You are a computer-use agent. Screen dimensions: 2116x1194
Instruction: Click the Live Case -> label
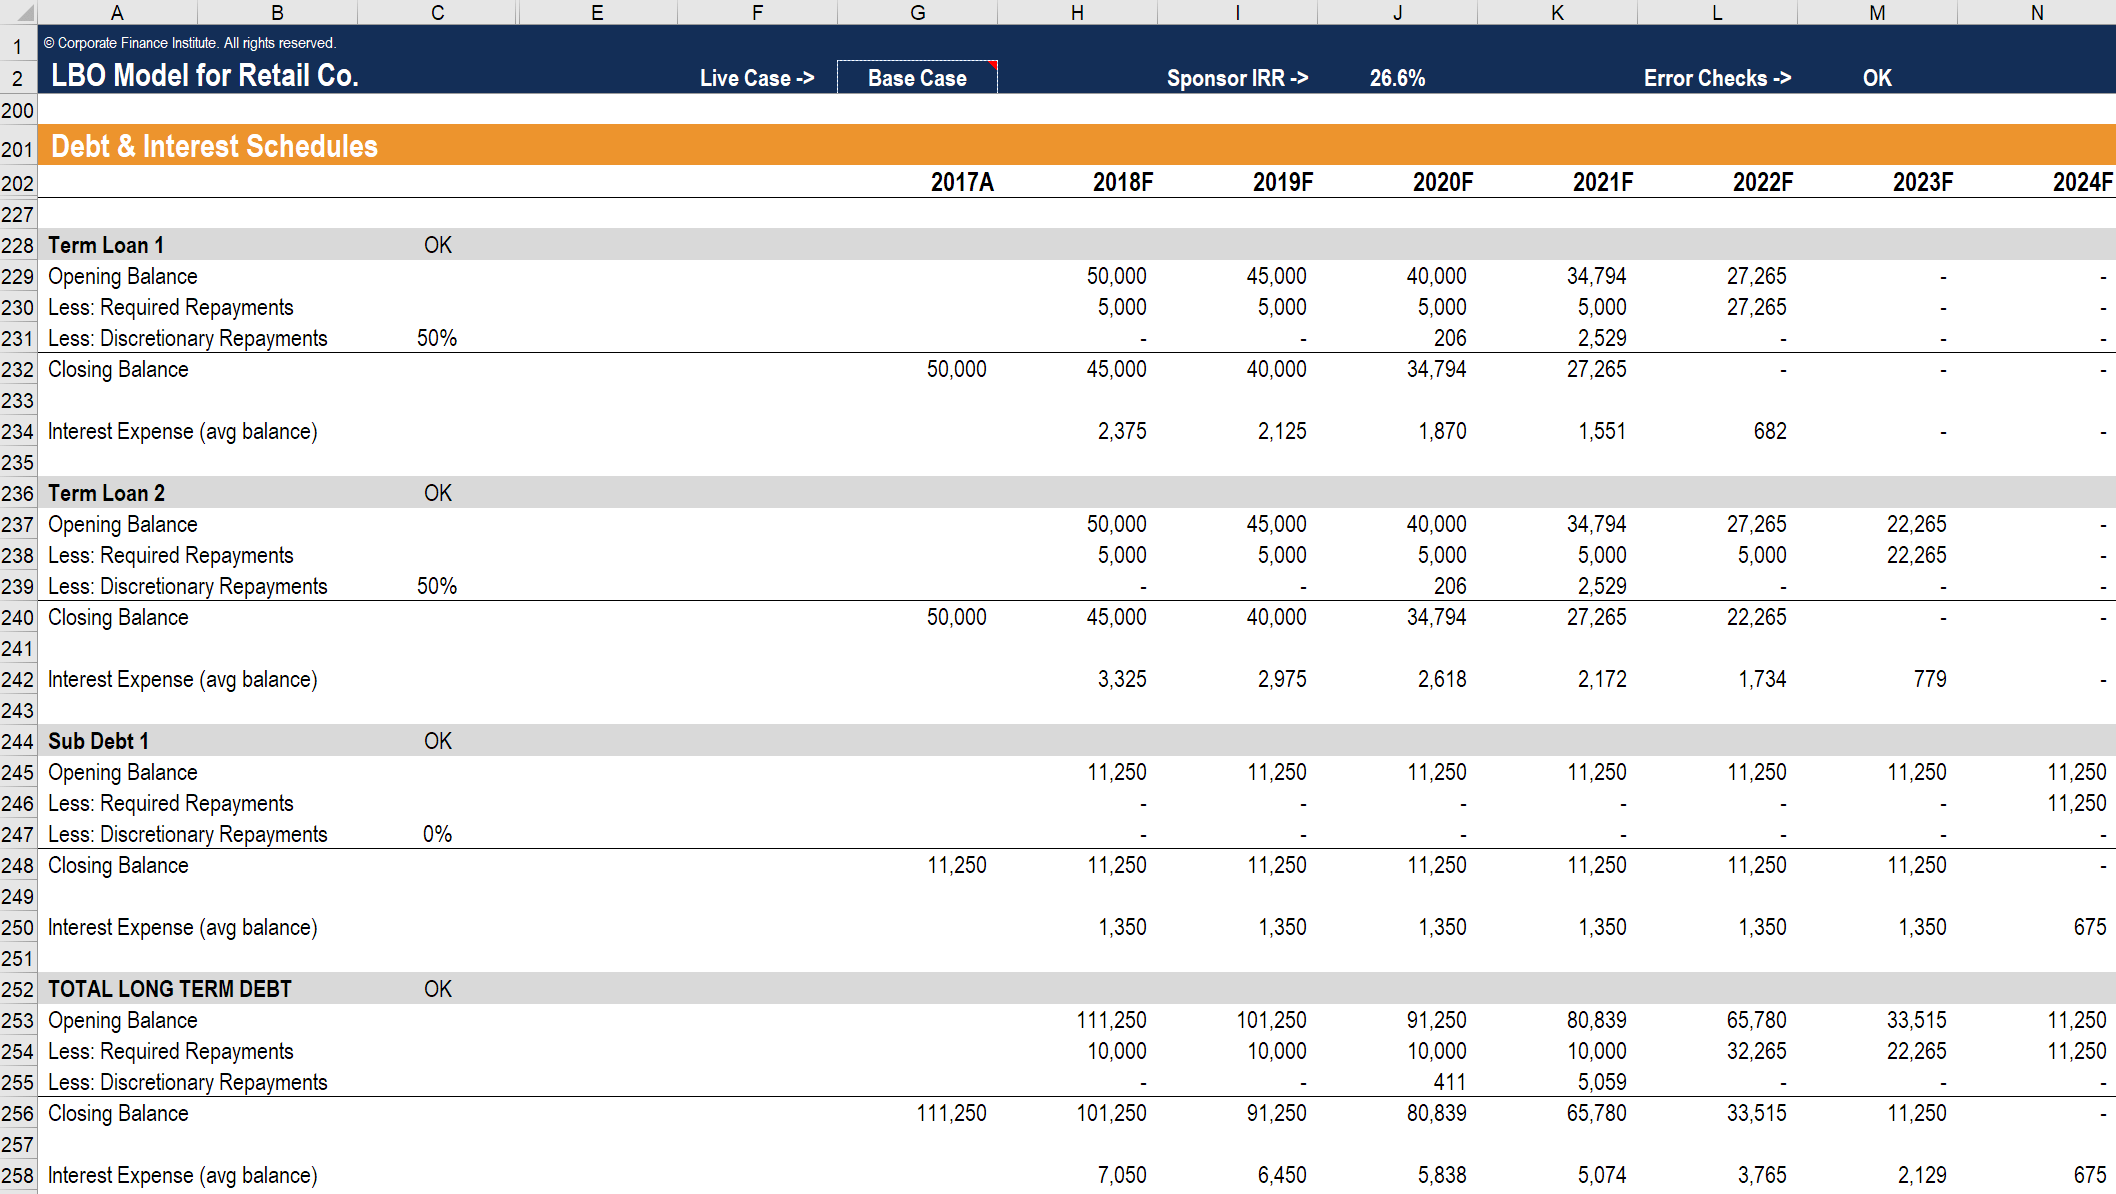pyautogui.click(x=756, y=78)
